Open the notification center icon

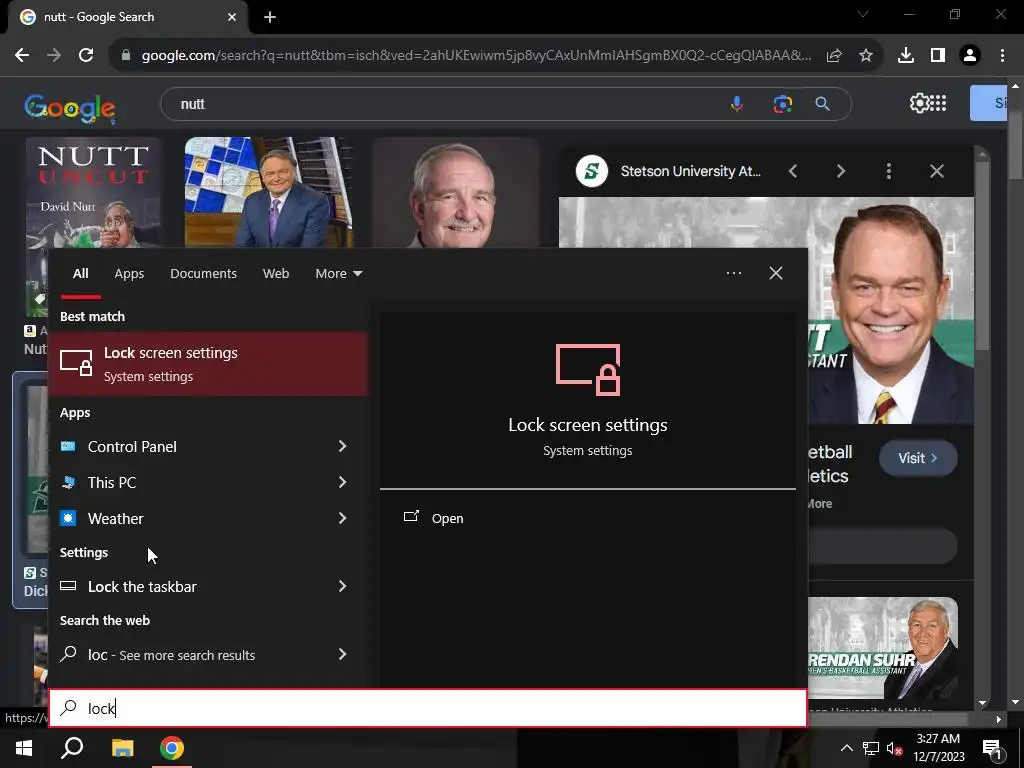(x=992, y=748)
